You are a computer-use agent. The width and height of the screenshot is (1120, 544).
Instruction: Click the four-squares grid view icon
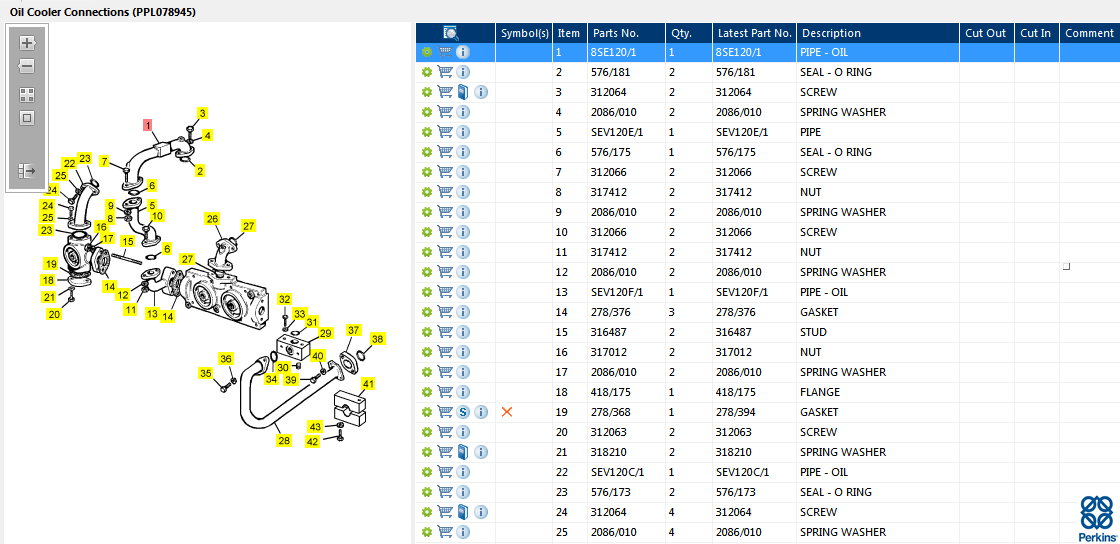(x=27, y=95)
